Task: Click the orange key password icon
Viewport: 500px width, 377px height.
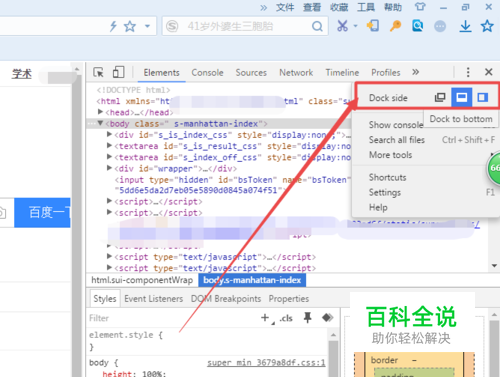Action: tap(395, 26)
